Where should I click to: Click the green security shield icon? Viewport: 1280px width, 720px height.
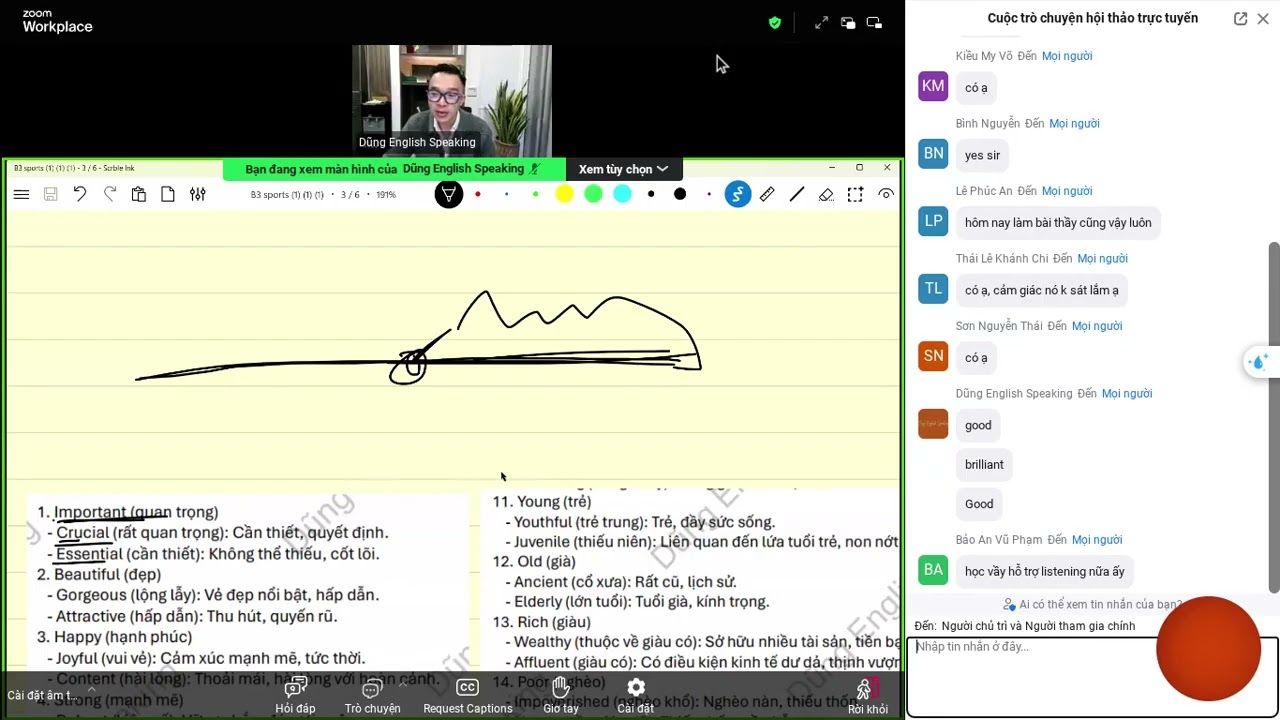tap(775, 22)
